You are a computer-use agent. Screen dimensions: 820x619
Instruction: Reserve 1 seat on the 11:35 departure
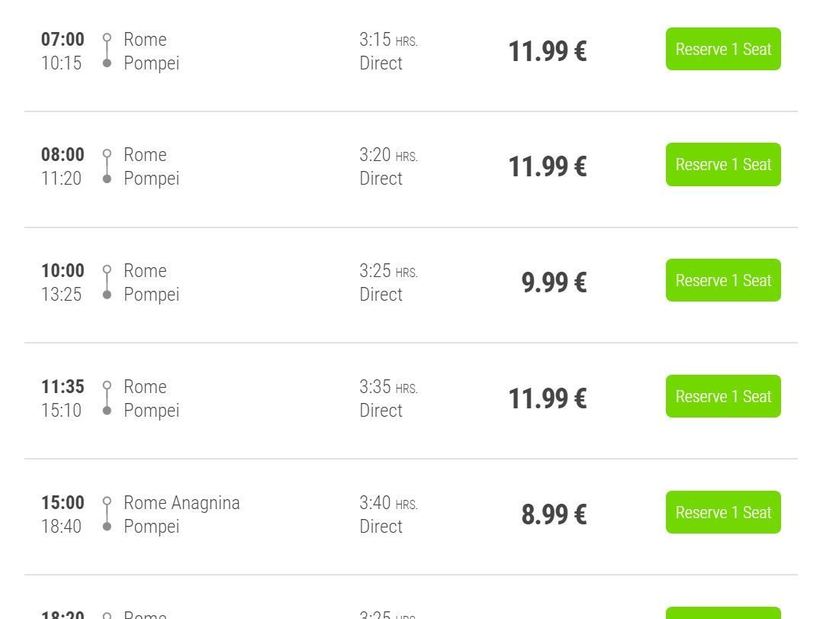[x=723, y=397]
